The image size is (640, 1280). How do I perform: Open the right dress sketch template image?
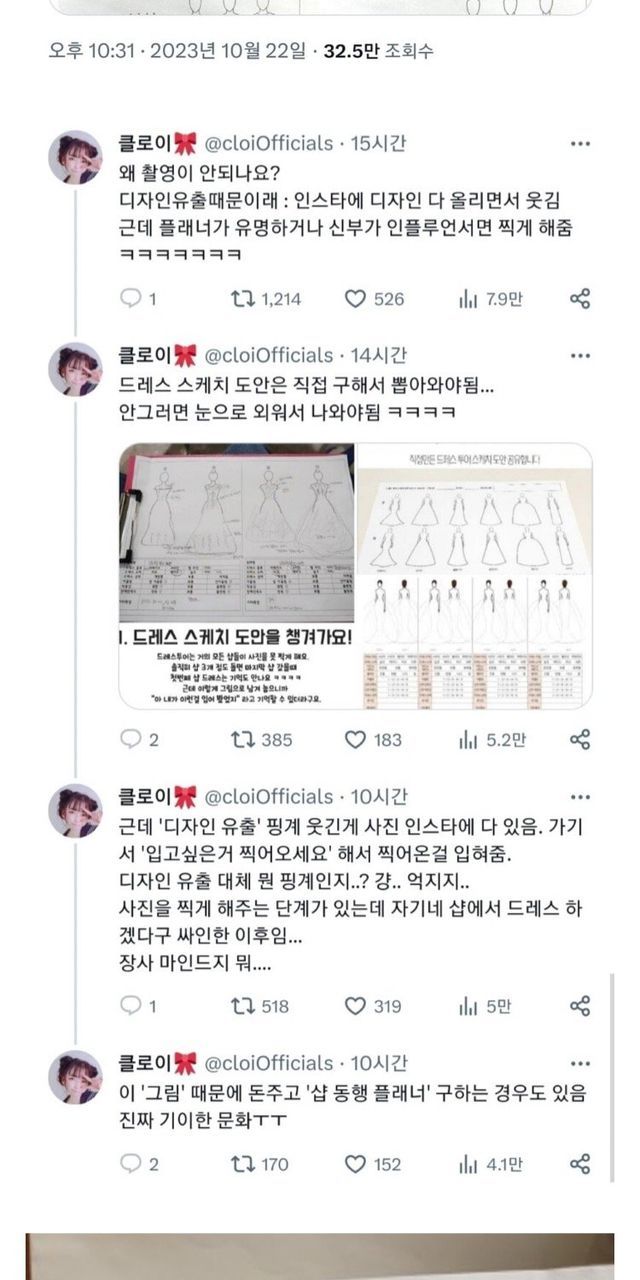(475, 577)
